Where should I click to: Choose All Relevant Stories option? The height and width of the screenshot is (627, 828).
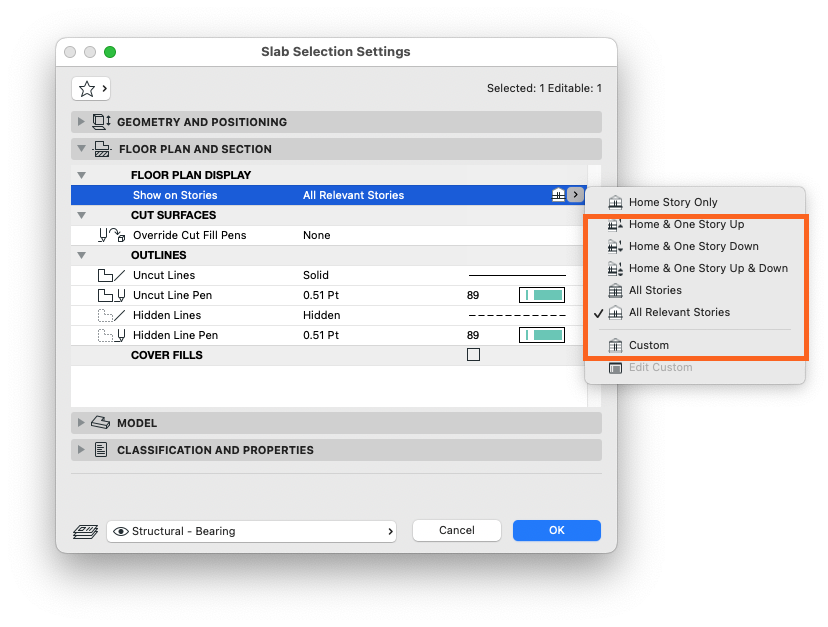coord(679,313)
